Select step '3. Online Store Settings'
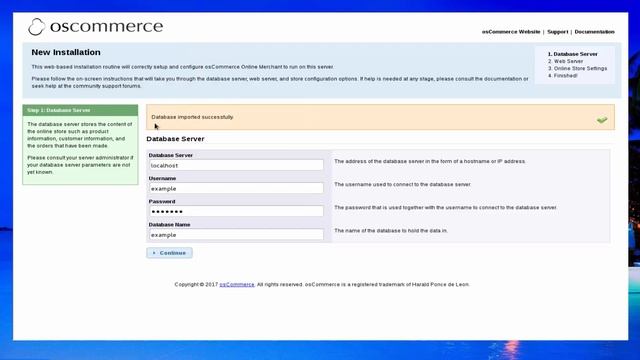The height and width of the screenshot is (360, 640). click(577, 69)
